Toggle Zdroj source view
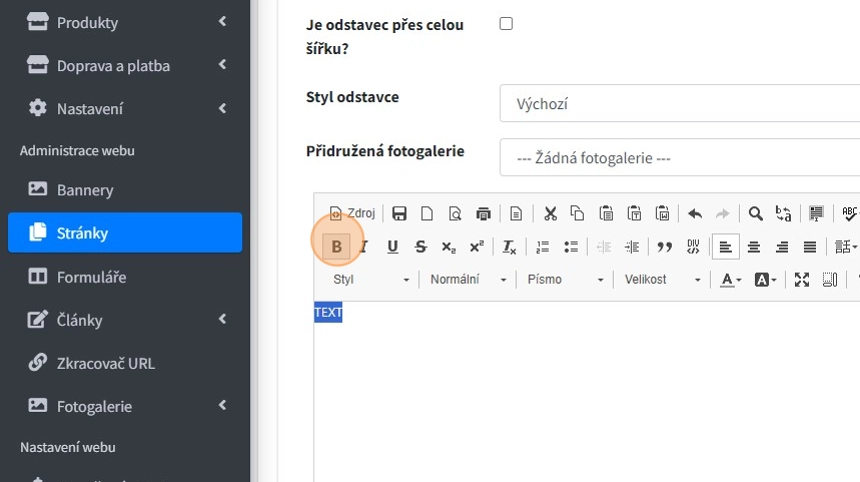860x482 pixels. coord(352,213)
